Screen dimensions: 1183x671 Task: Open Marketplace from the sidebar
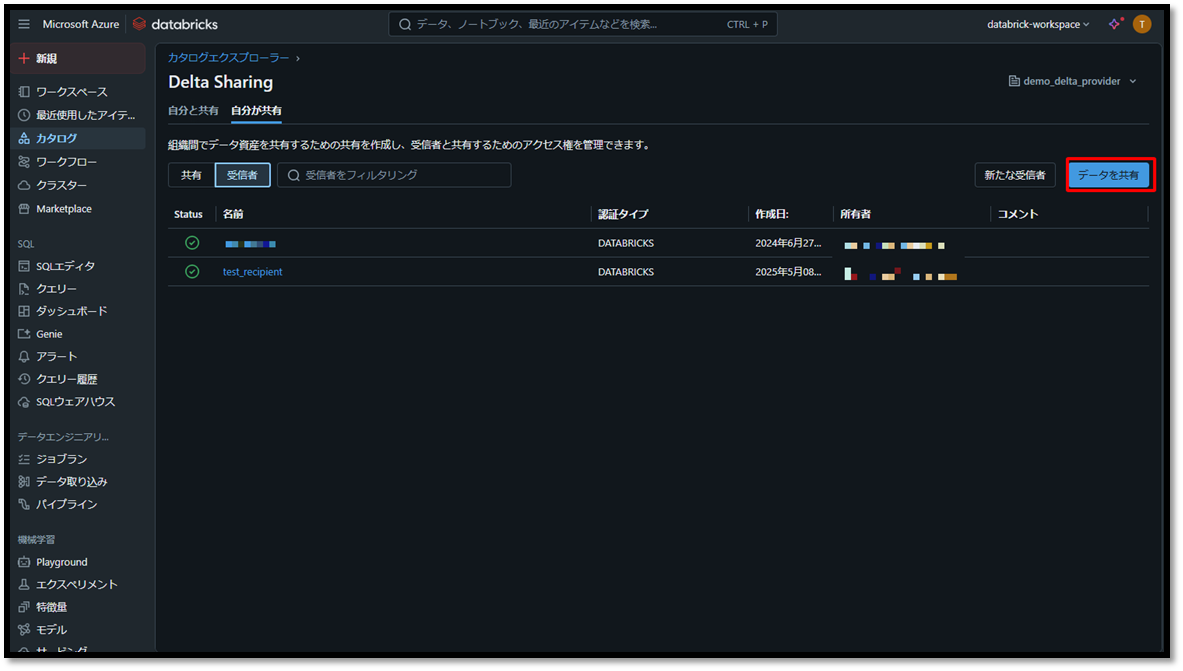point(63,209)
